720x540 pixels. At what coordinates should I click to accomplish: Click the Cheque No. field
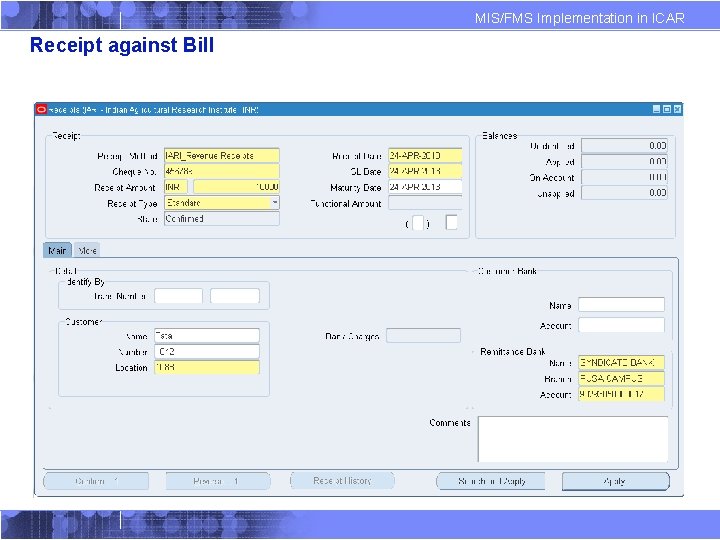click(221, 171)
